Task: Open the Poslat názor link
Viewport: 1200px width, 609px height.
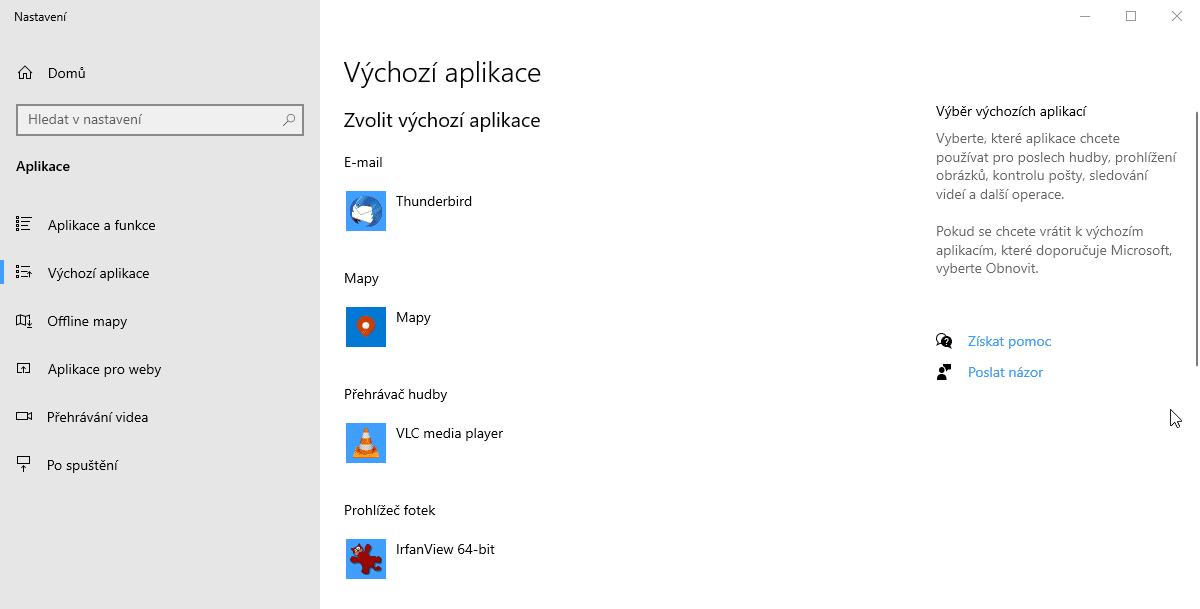Action: (1005, 372)
